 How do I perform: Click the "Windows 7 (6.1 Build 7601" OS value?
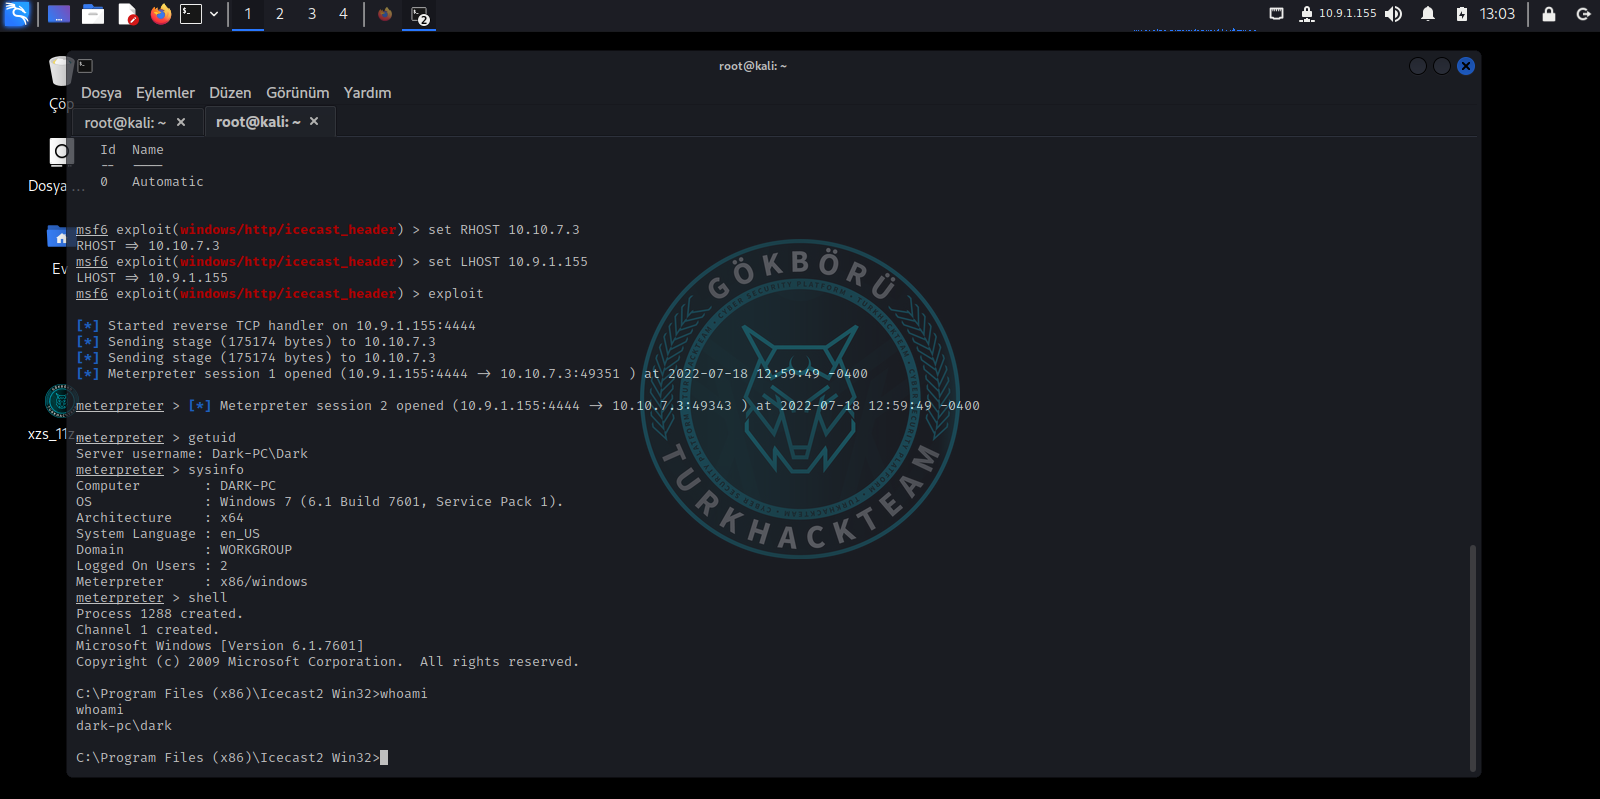(392, 502)
